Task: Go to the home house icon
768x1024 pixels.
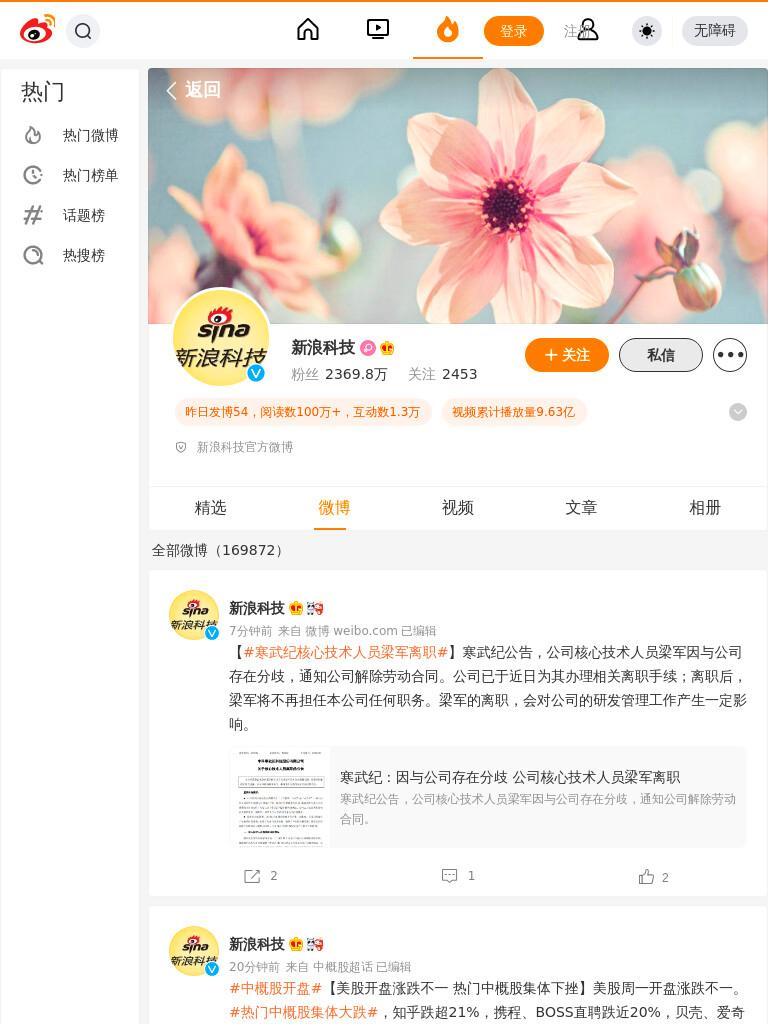Action: click(308, 29)
